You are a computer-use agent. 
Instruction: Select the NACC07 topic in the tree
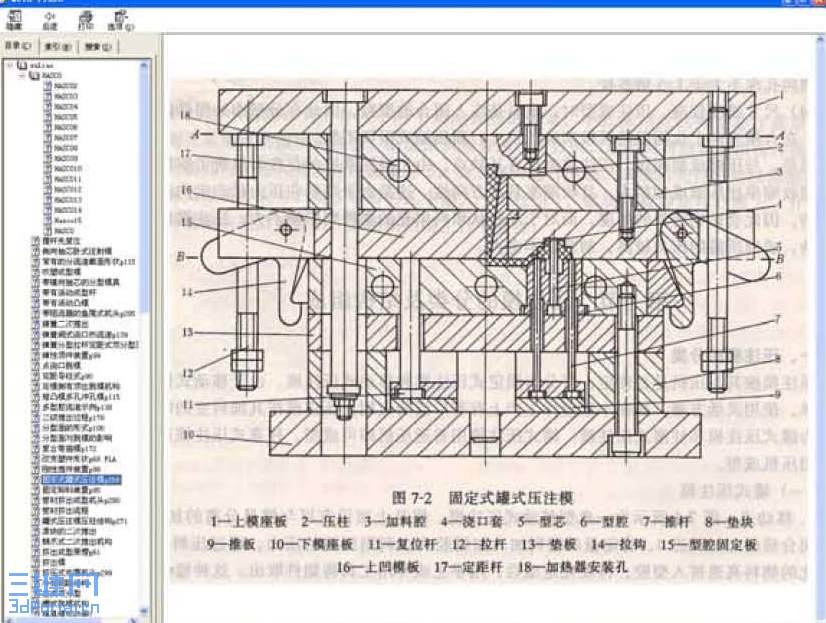[x=66, y=138]
